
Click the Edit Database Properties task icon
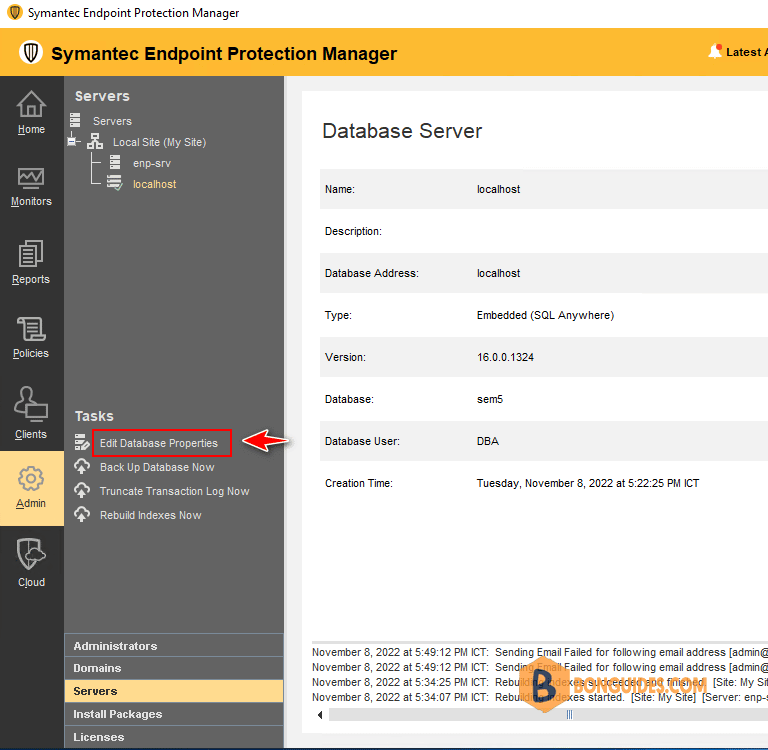tap(82, 442)
